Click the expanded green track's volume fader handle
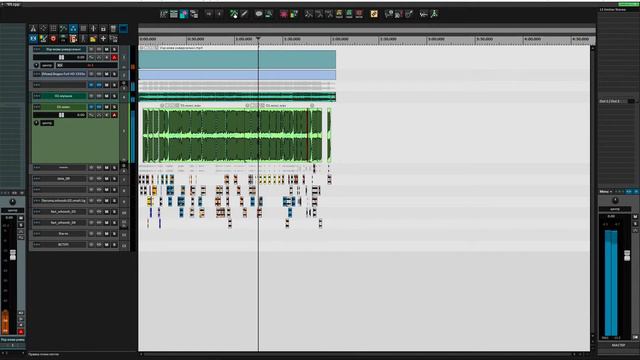Image resolution: width=640 pixels, height=360 pixels. (x=61, y=115)
